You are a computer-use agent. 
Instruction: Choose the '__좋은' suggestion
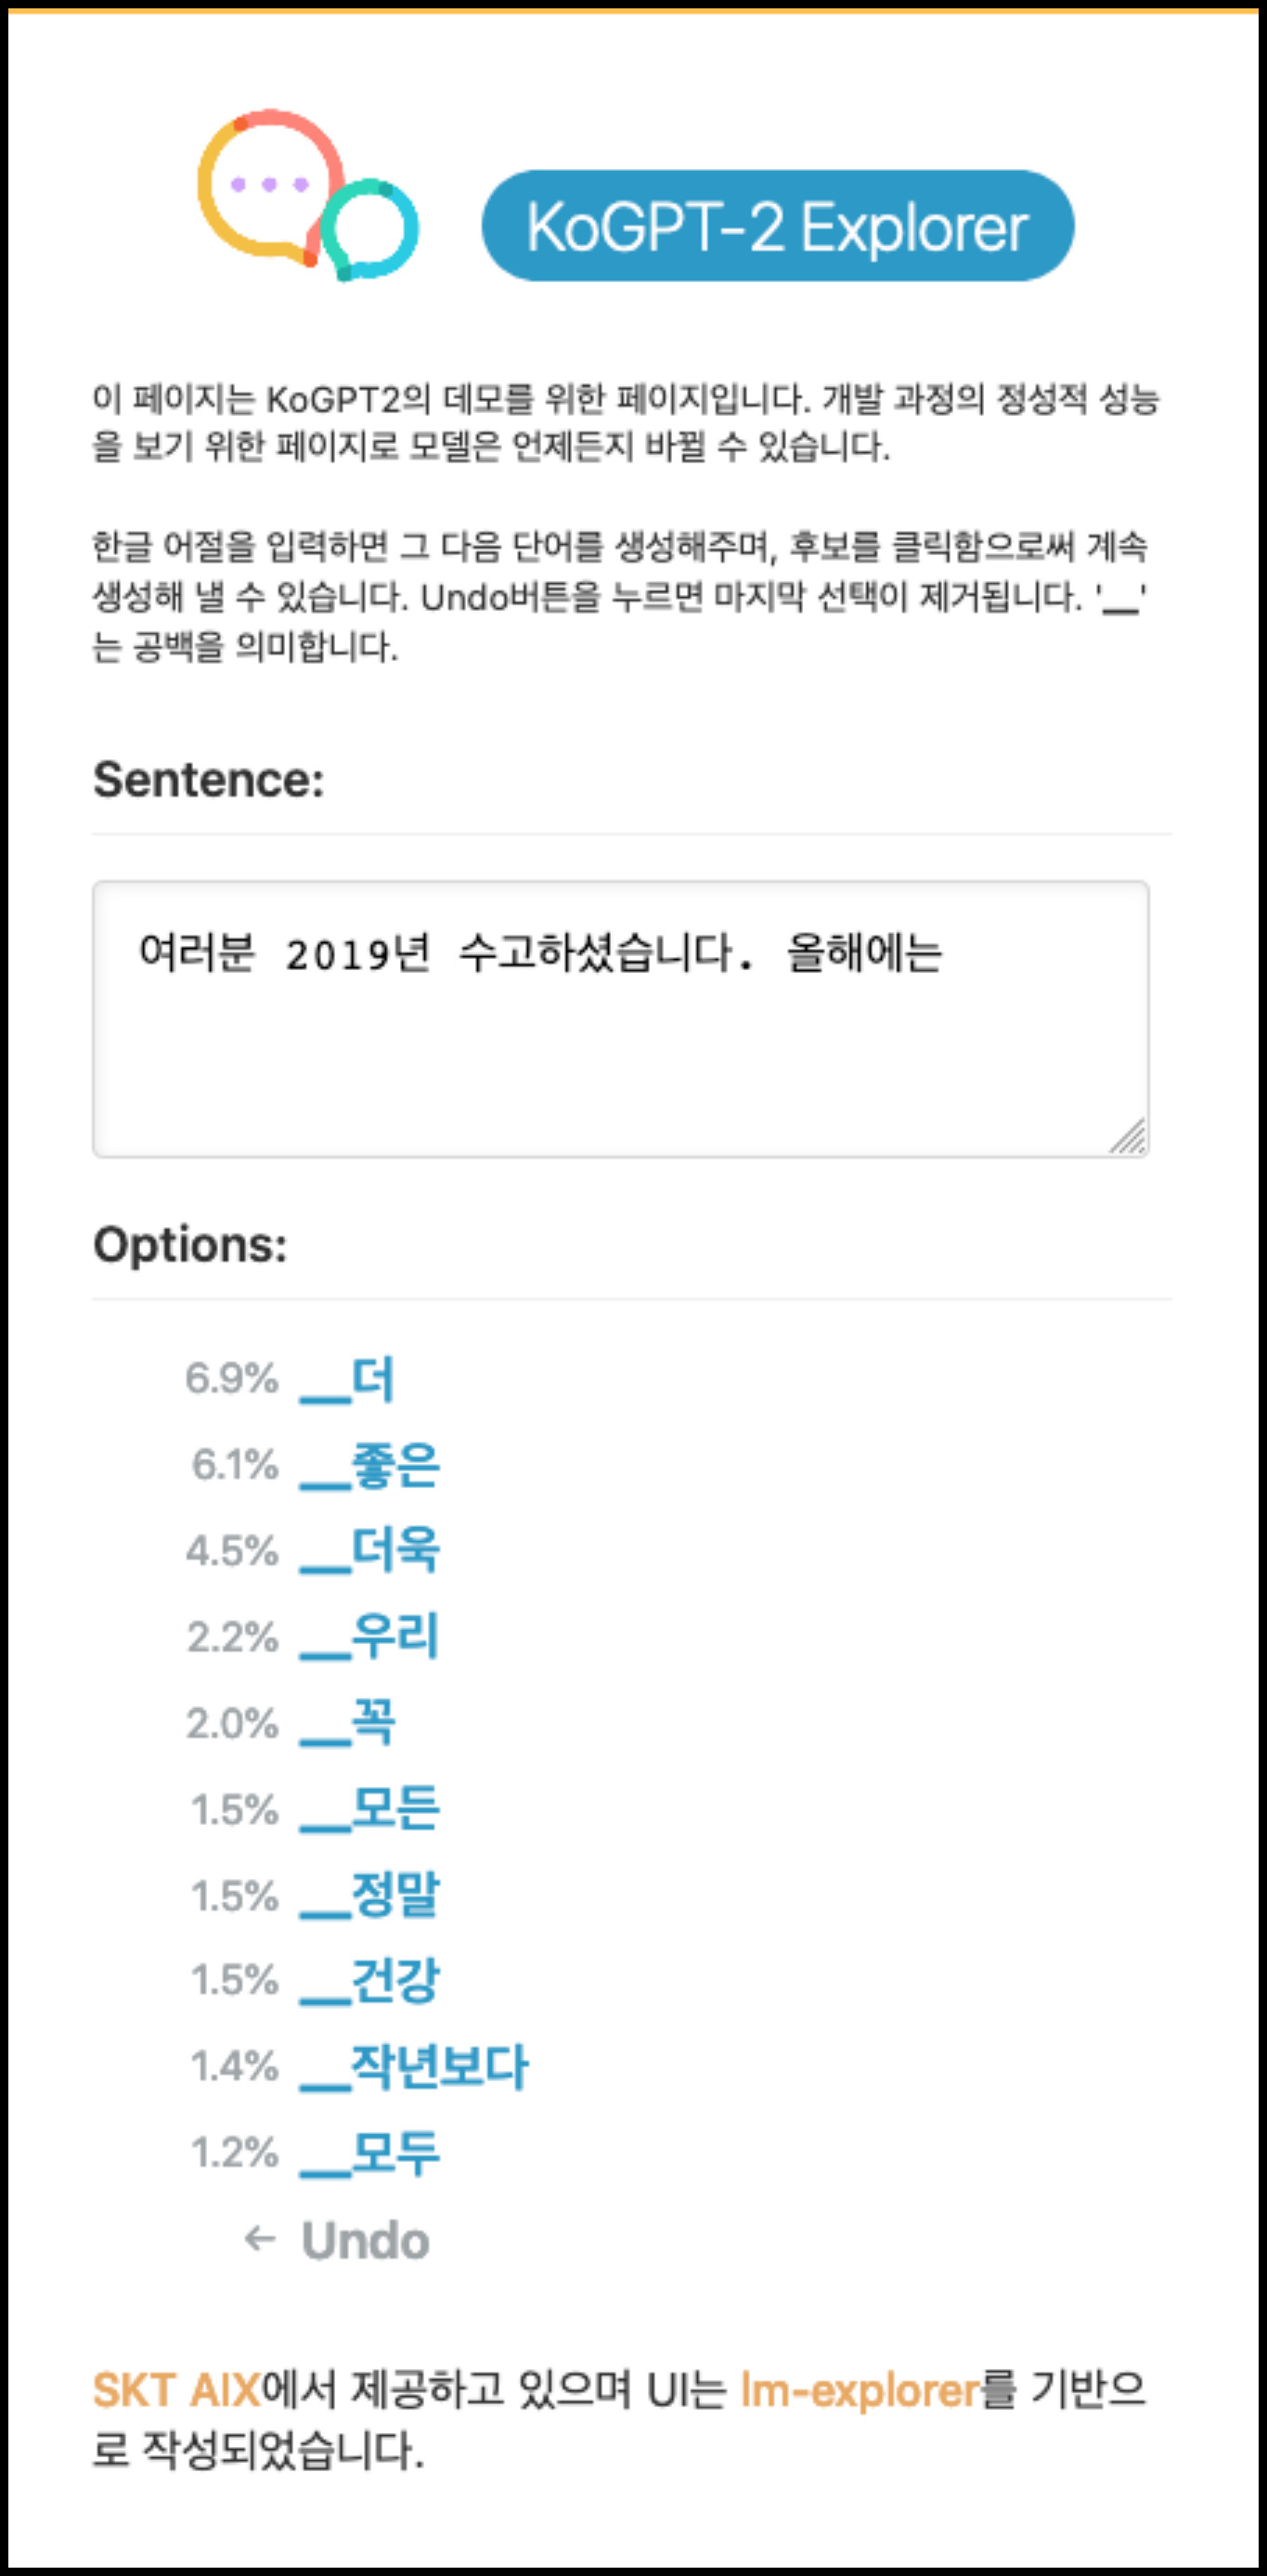(369, 1466)
